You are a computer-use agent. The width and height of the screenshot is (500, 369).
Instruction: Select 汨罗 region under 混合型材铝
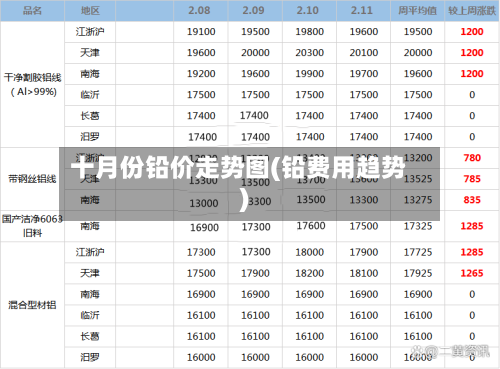tap(90, 357)
